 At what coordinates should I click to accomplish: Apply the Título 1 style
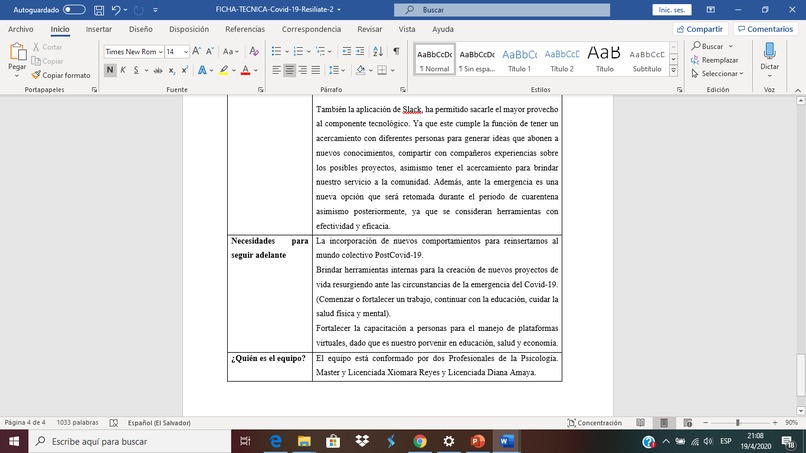[519, 60]
